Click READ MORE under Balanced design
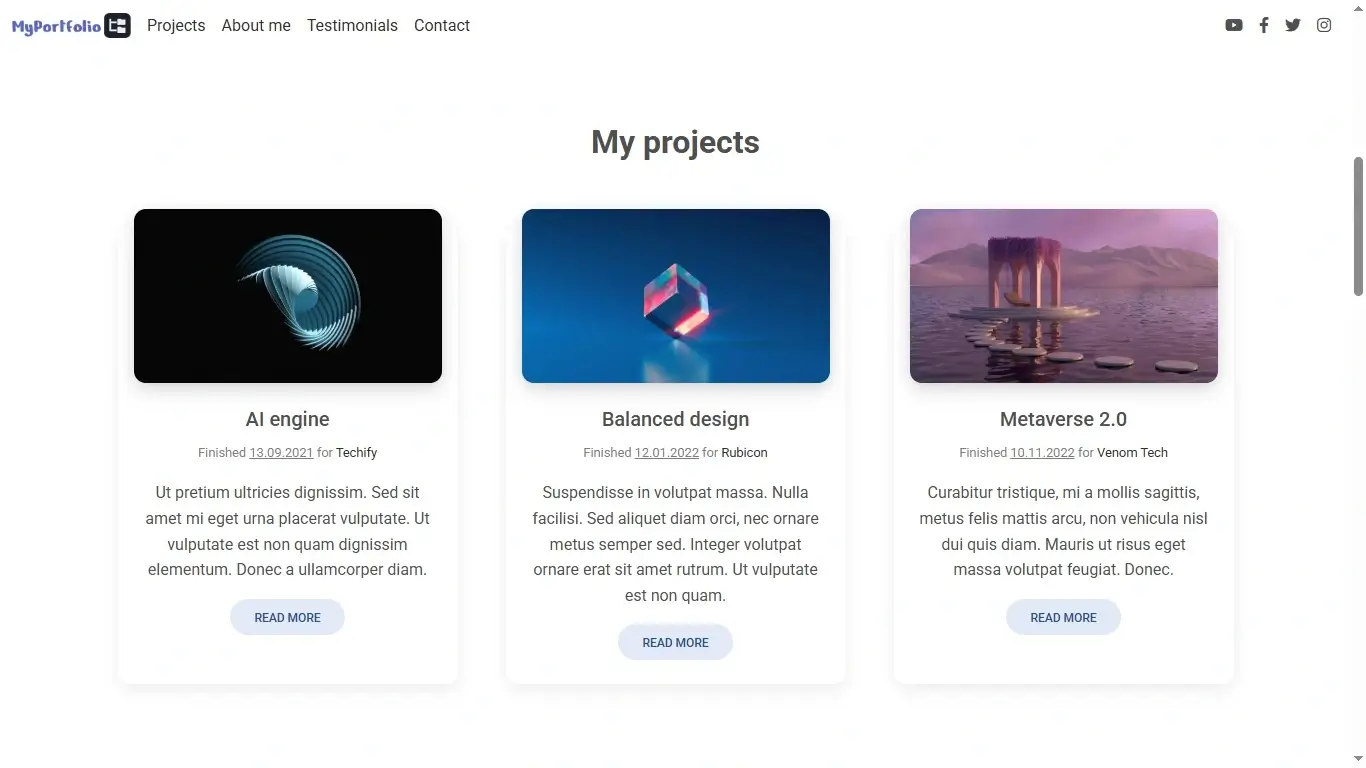Image resolution: width=1366 pixels, height=768 pixels. pos(676,642)
